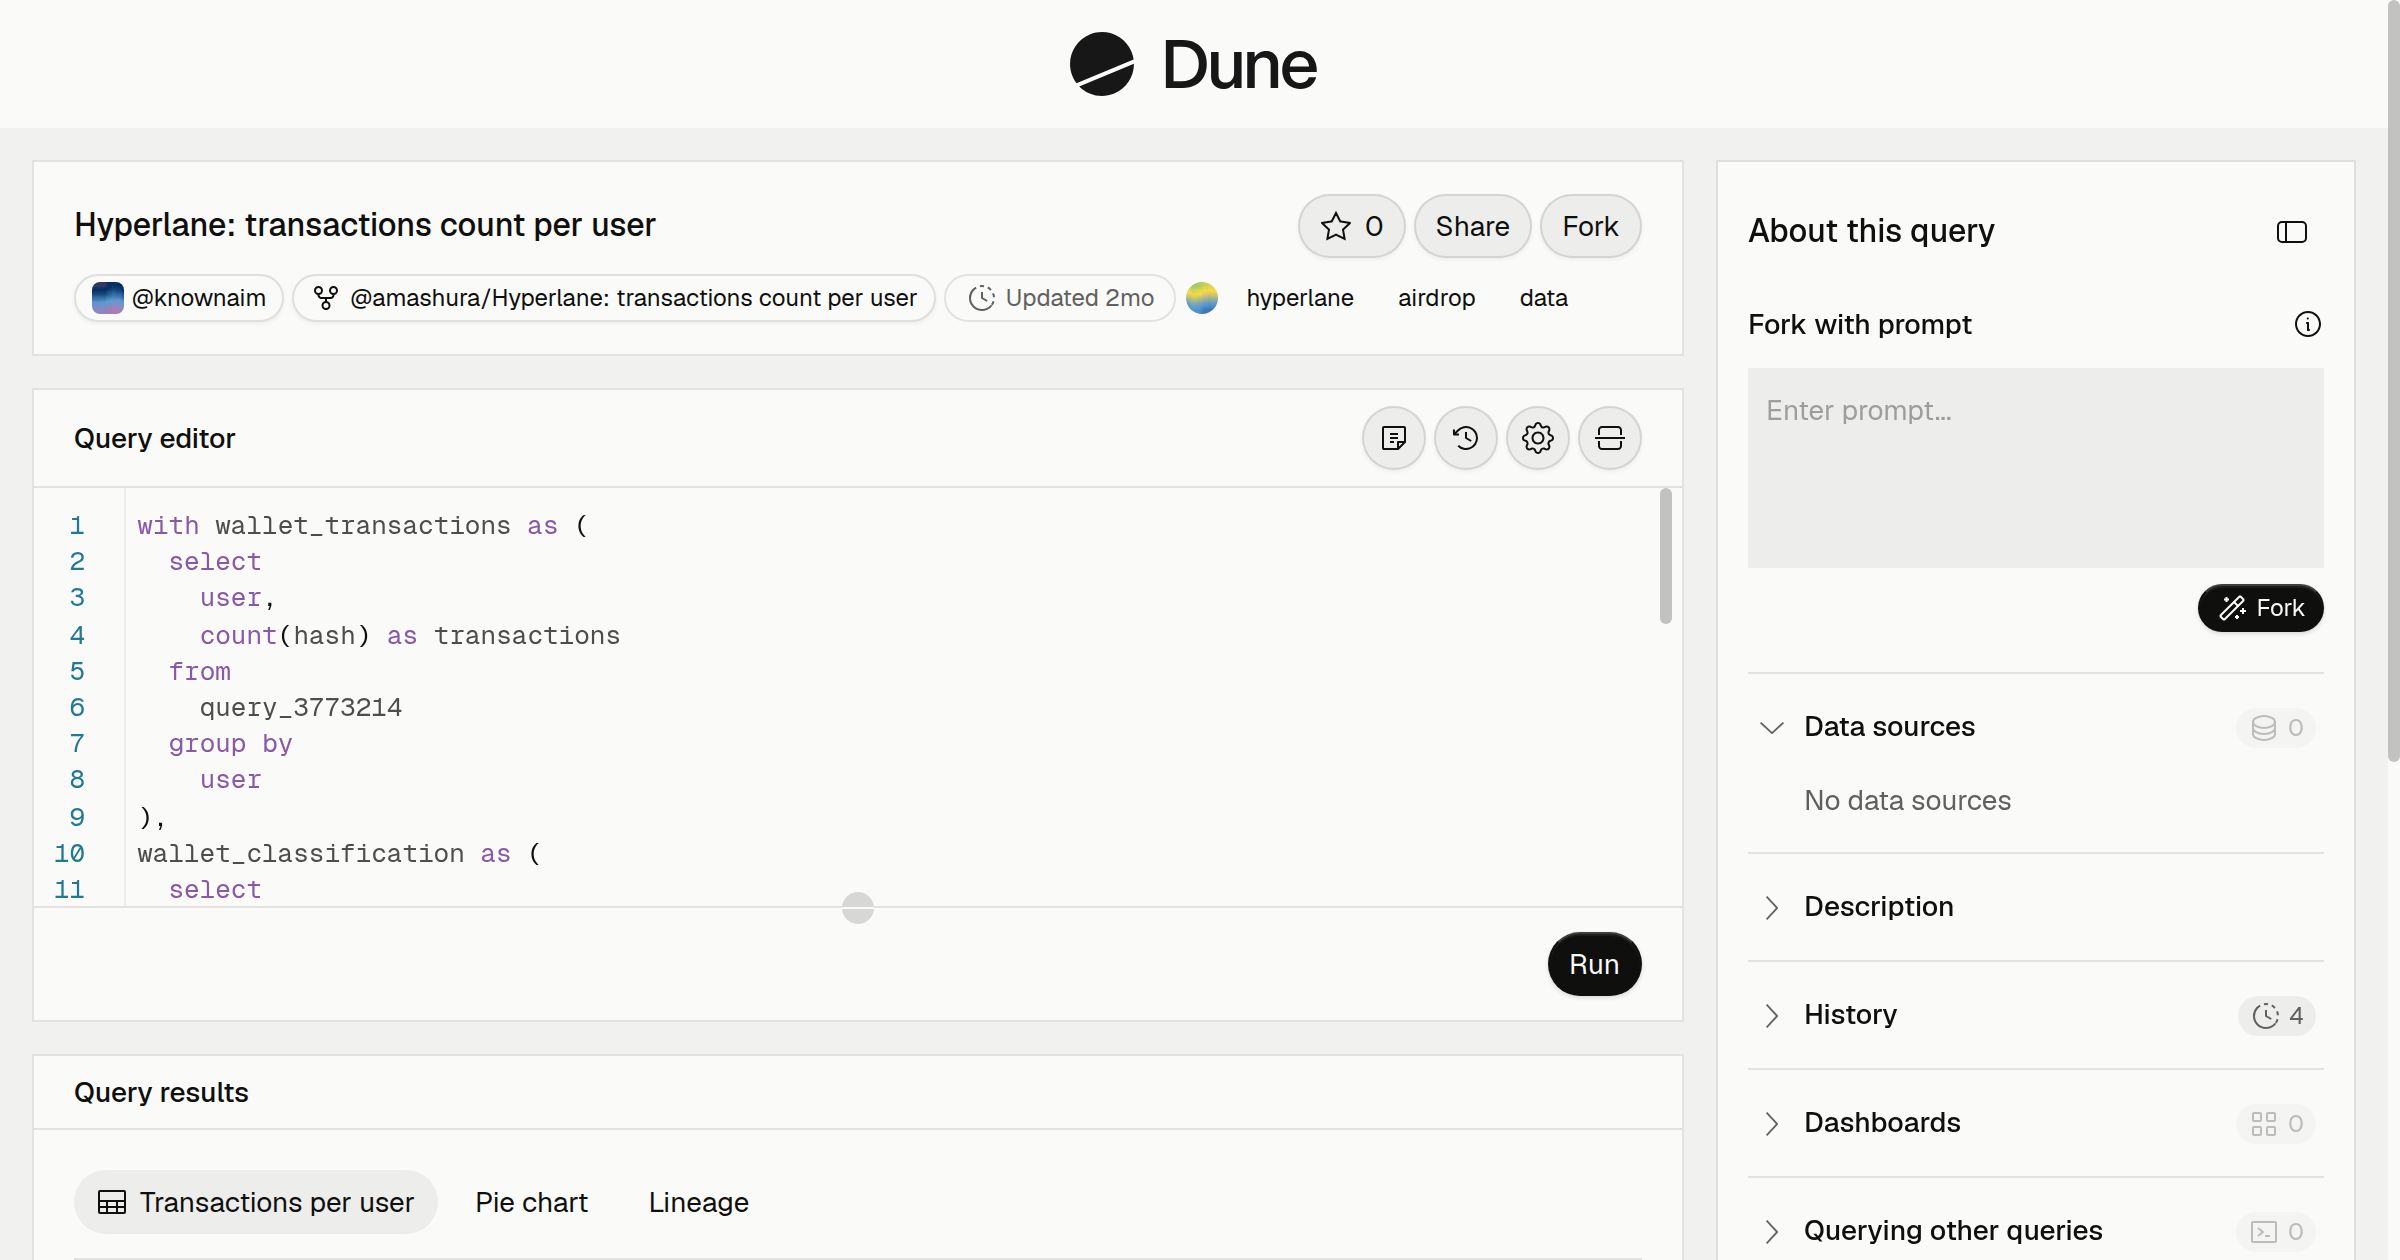Click the page vertical scrollbar
Image resolution: width=2400 pixels, height=1260 pixels.
(2393, 380)
